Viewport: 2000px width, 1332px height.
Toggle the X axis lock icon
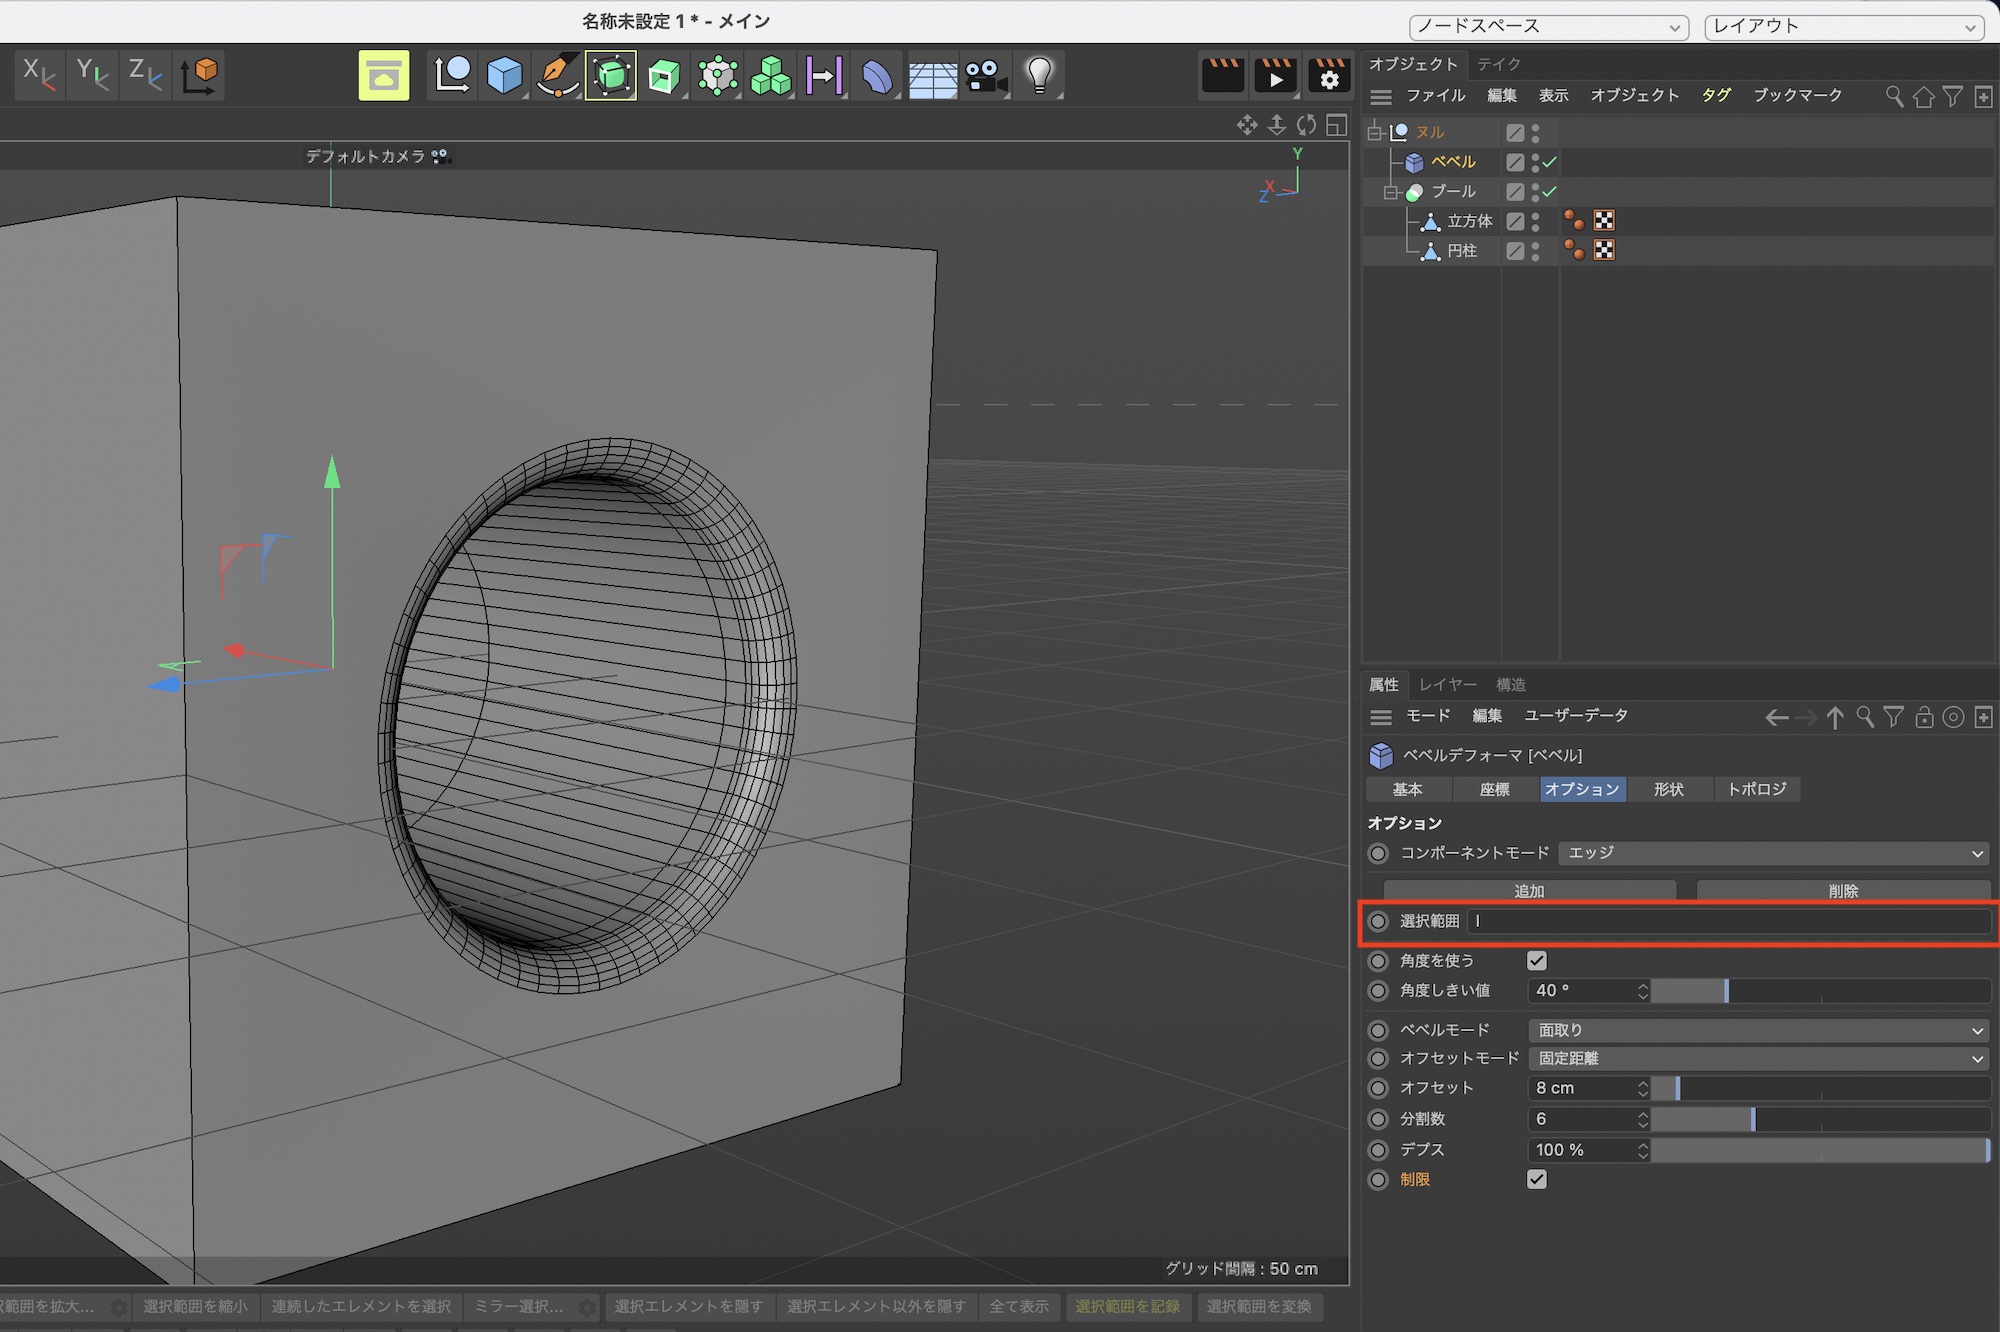pyautogui.click(x=38, y=75)
